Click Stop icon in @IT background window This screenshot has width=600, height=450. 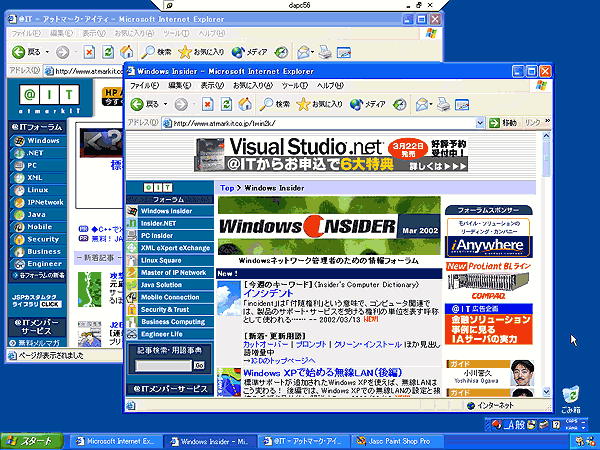click(x=89, y=52)
